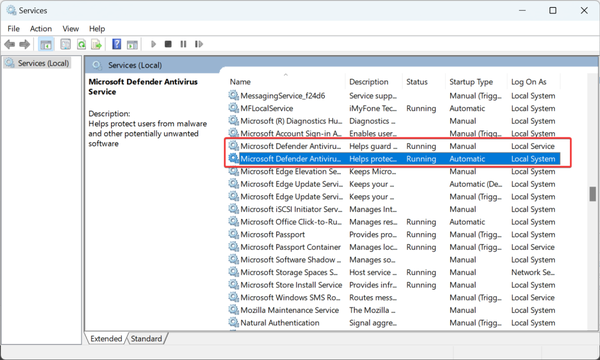Toggle the Show/Hide Console Tree icon

click(x=46, y=44)
